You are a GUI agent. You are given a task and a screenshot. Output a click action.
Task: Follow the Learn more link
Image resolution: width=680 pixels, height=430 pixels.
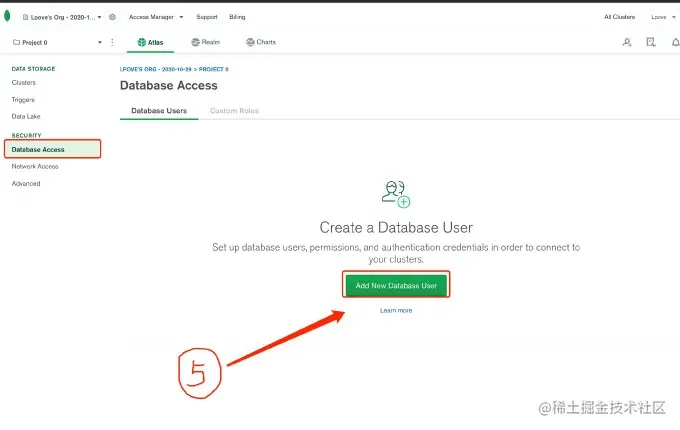[396, 310]
